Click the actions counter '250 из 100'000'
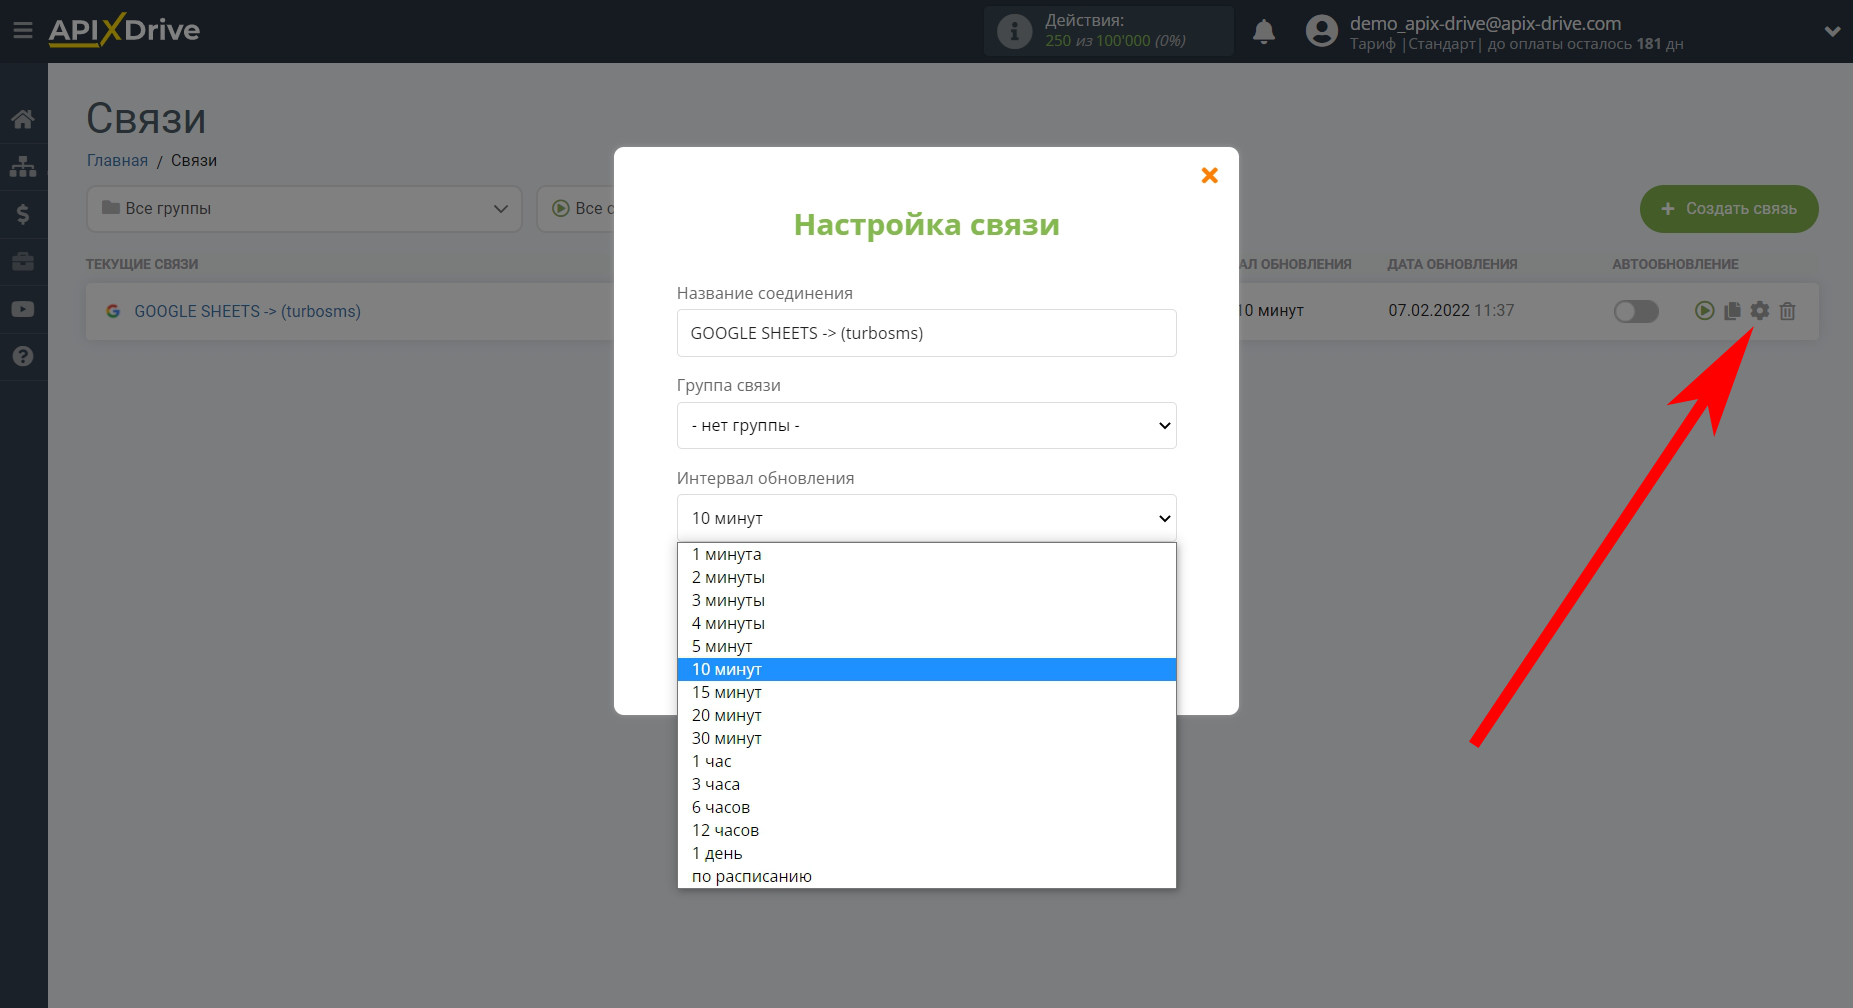 point(1098,41)
